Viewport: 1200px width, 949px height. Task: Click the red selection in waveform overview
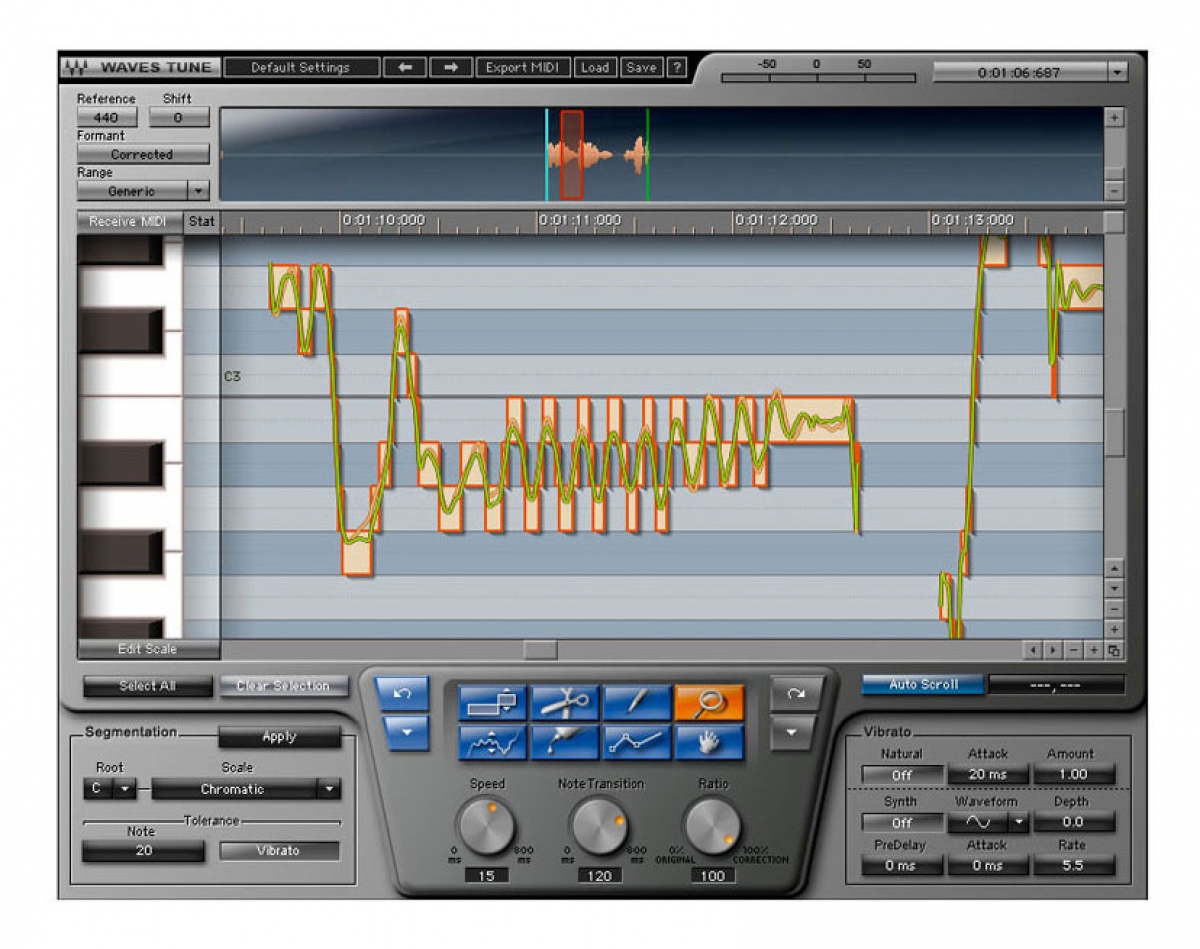(571, 155)
